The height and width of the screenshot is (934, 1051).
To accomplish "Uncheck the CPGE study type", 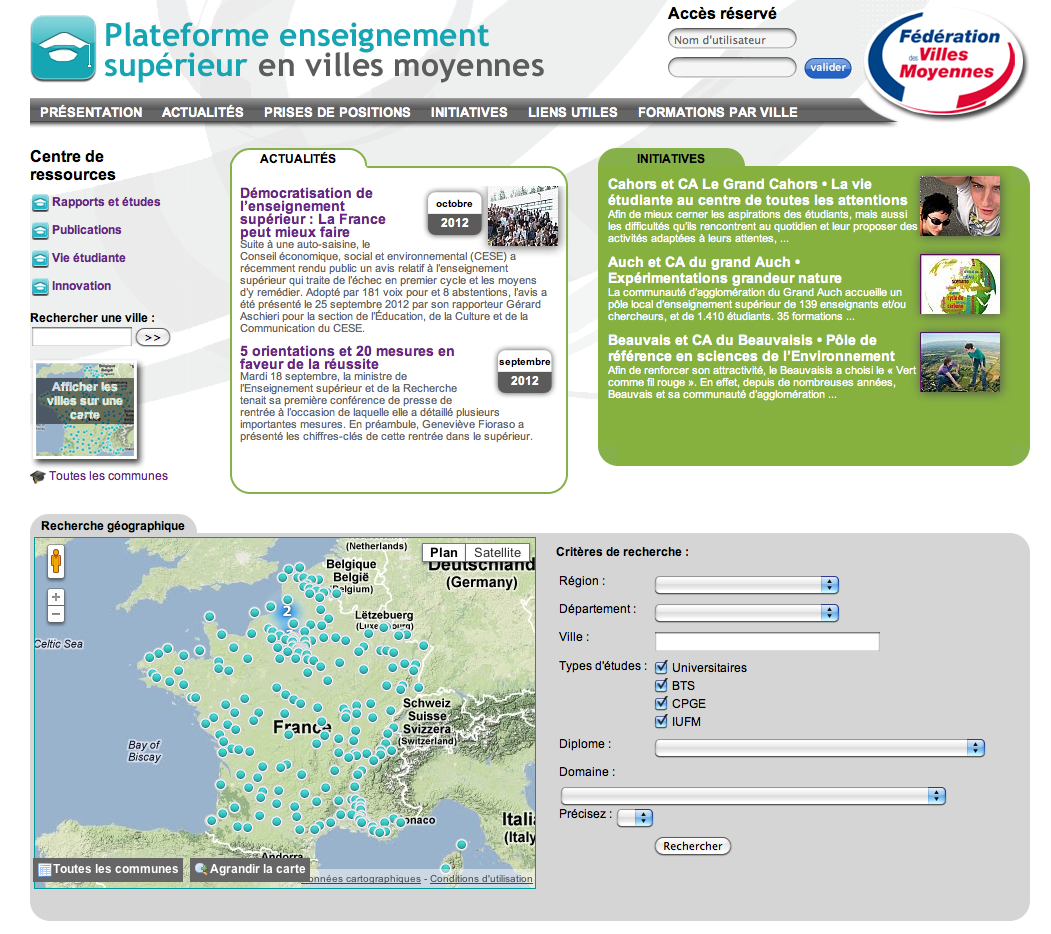I will (x=662, y=703).
